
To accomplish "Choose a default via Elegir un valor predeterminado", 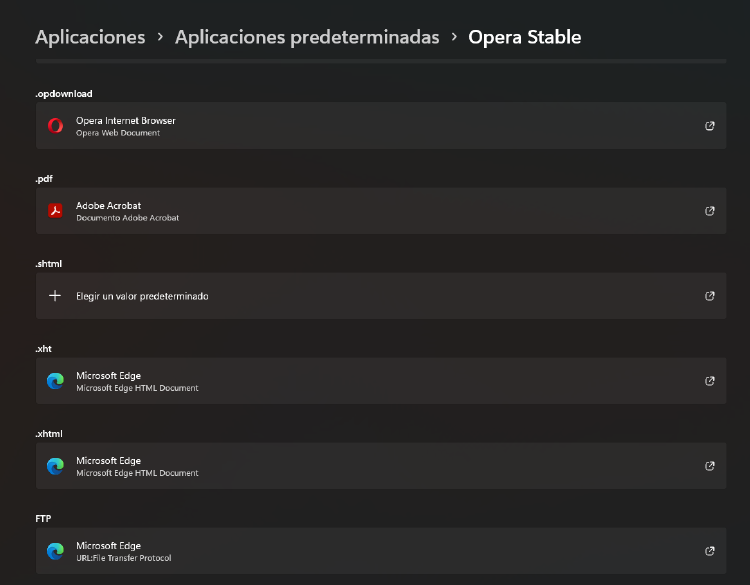I will 142,296.
